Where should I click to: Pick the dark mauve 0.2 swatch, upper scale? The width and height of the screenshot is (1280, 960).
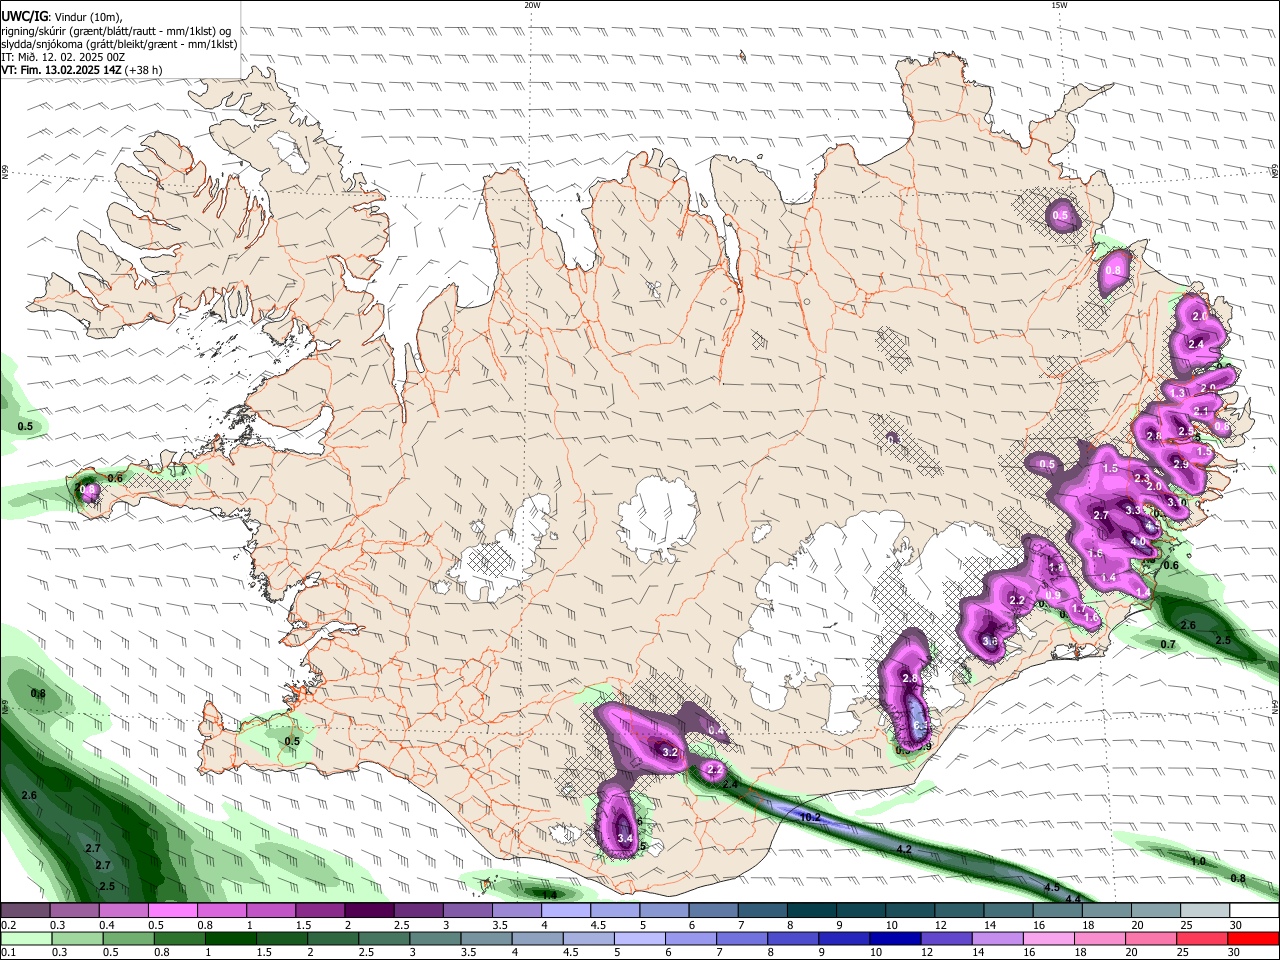[25, 911]
